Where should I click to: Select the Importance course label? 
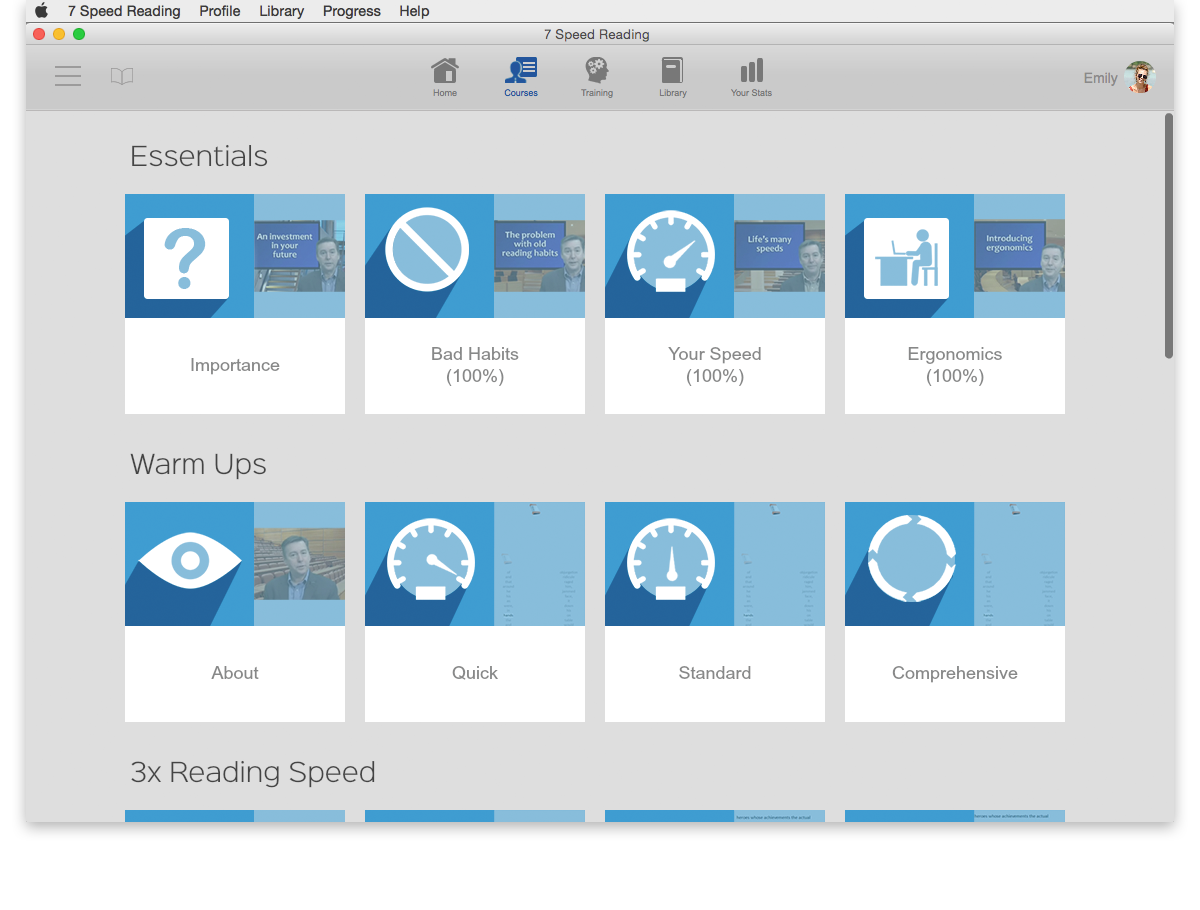click(235, 365)
